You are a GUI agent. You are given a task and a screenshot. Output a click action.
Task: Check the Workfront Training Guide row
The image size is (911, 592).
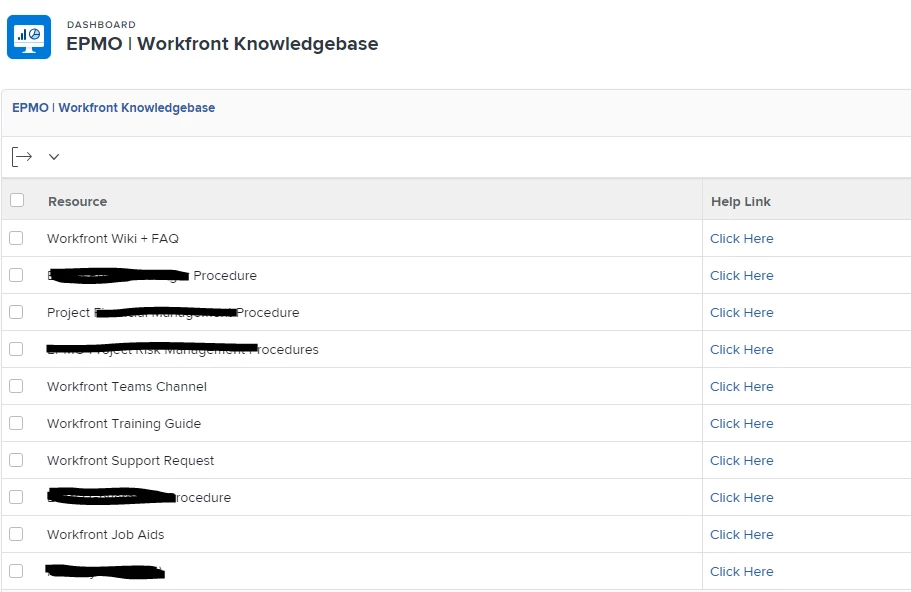click(16, 423)
